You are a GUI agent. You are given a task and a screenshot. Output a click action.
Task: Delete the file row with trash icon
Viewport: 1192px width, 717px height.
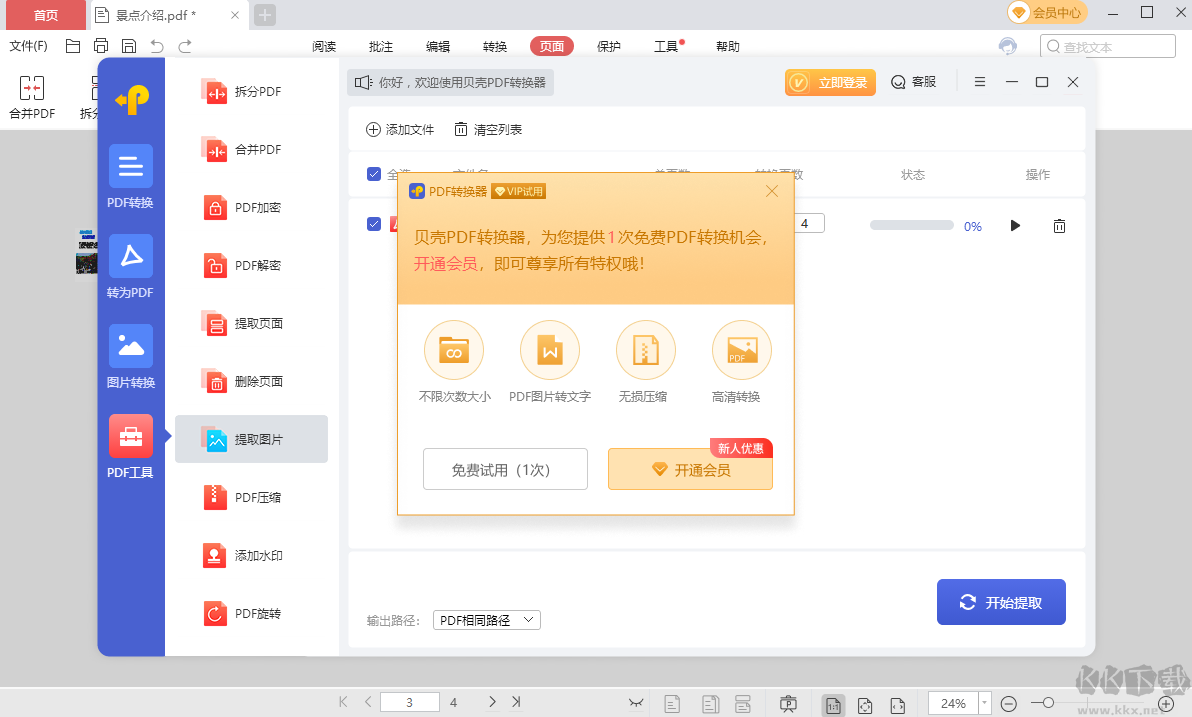1059,226
